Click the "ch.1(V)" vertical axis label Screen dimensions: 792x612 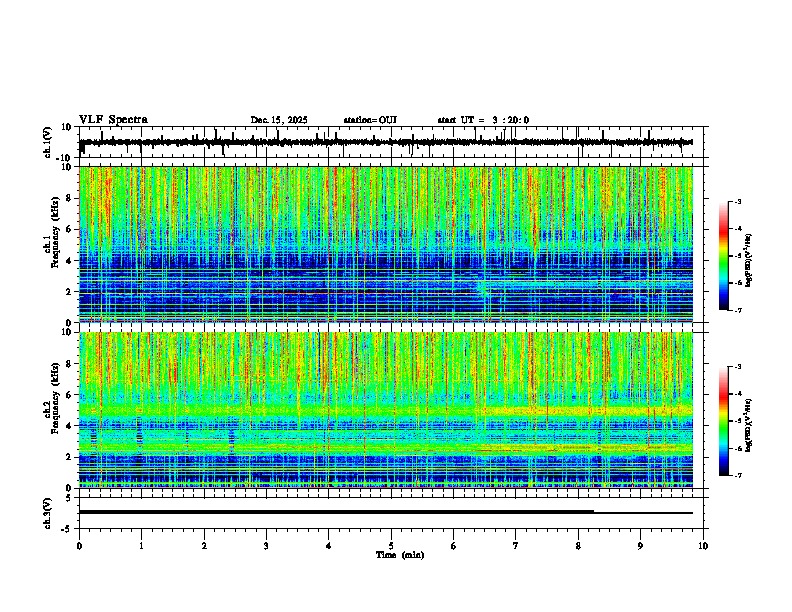[47, 142]
